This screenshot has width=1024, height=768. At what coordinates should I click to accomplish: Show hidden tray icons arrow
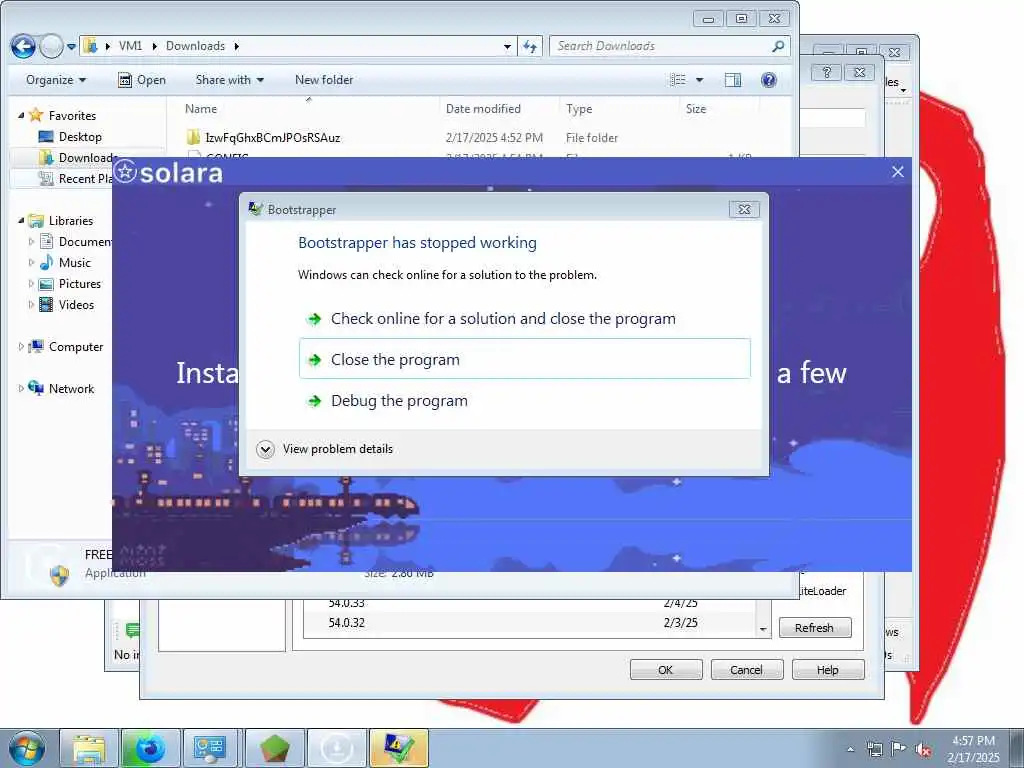pos(850,749)
